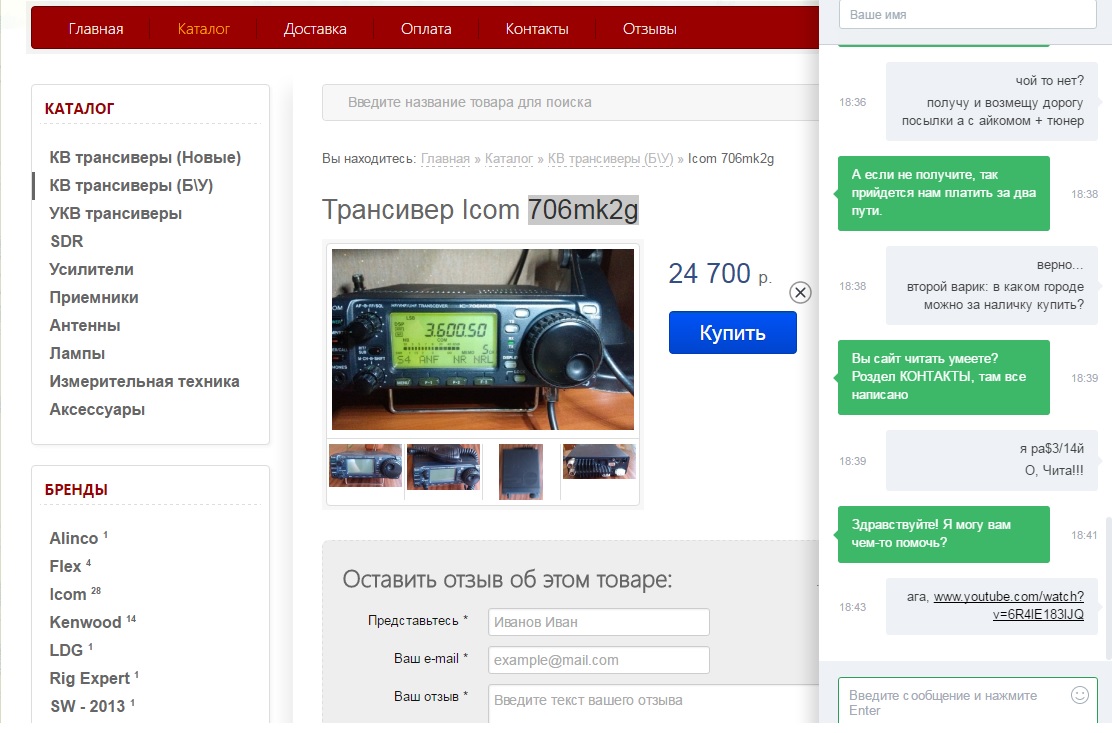Open the Каталог menu item

(204, 29)
